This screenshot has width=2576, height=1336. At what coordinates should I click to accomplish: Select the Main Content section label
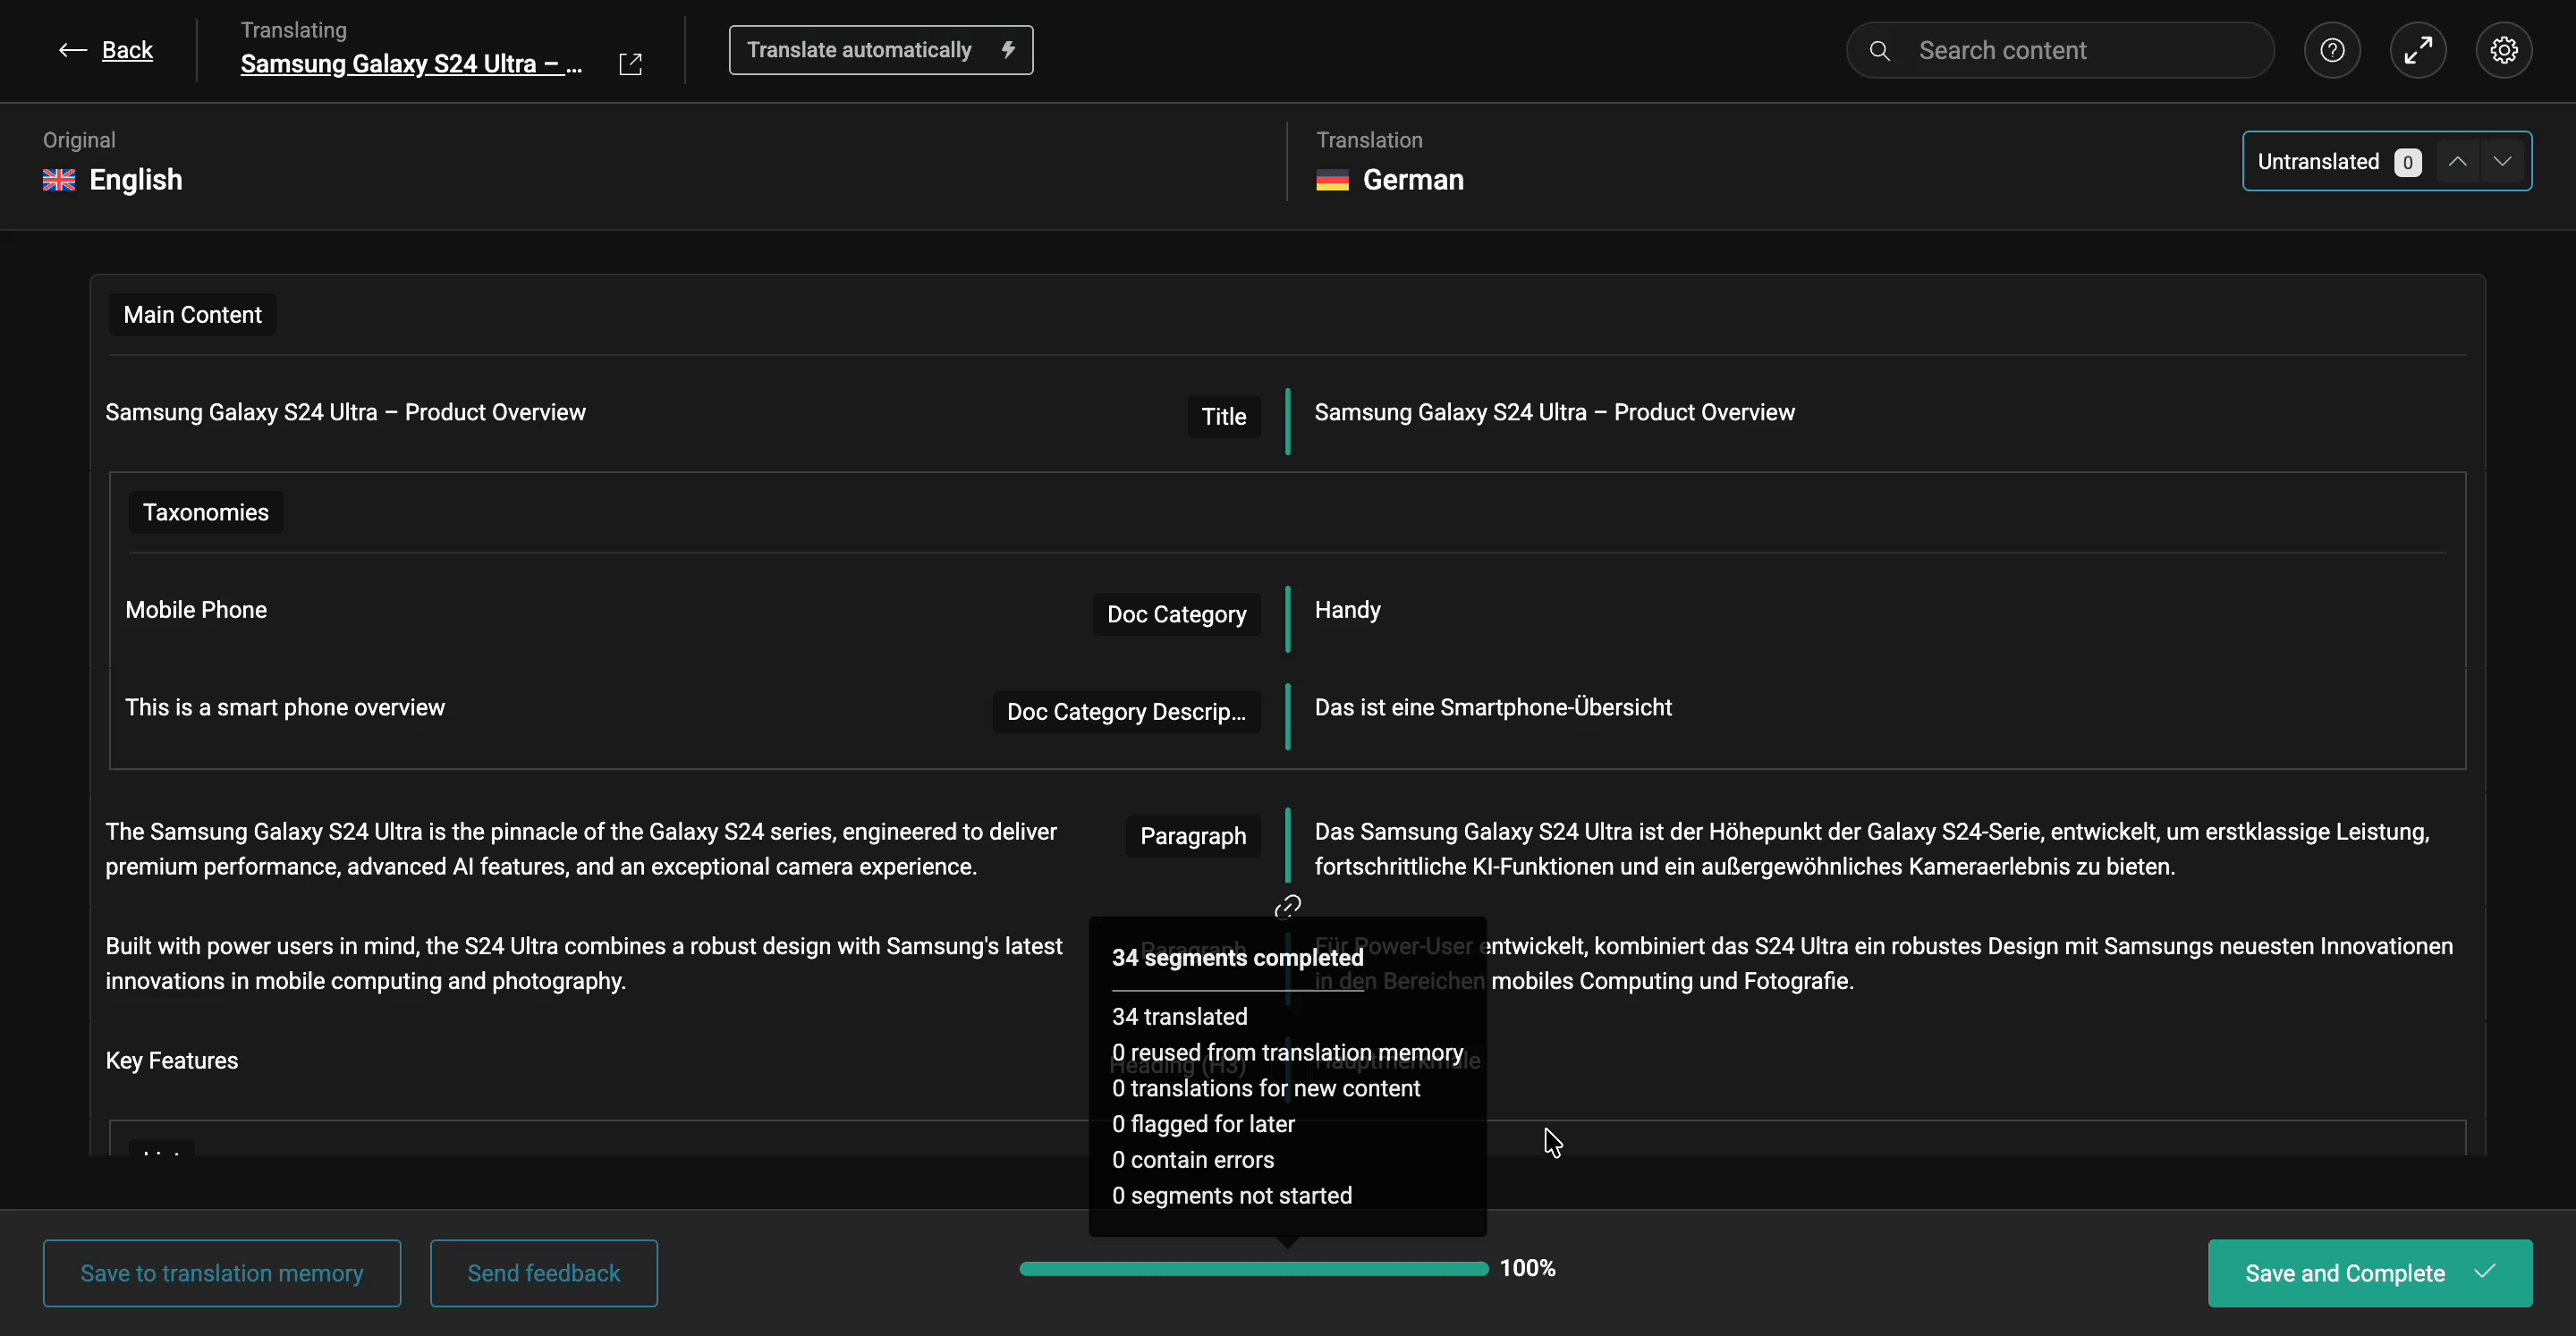click(192, 314)
